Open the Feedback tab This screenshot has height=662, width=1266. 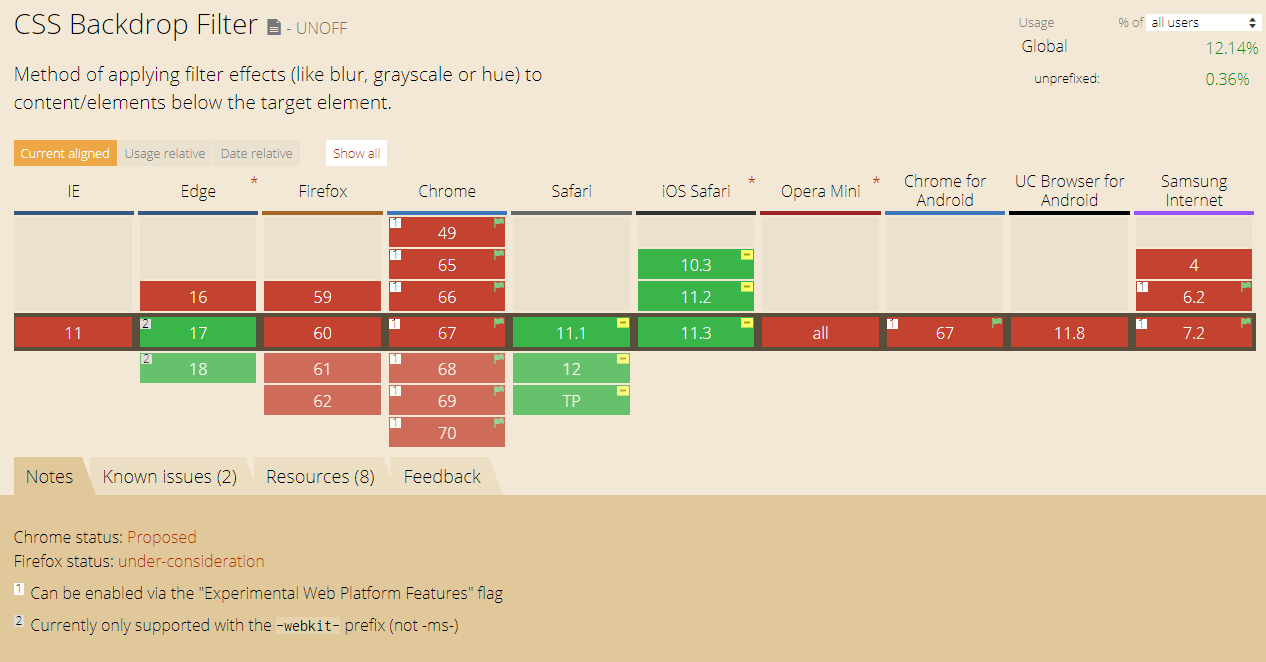(x=442, y=477)
